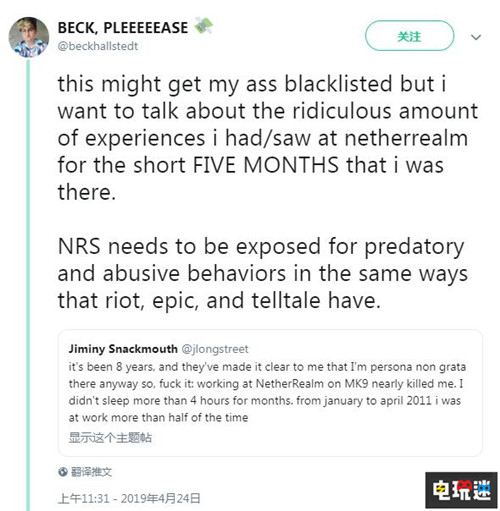
Task: Click the Jiminy Snackmouth author name
Action: click(x=123, y=349)
